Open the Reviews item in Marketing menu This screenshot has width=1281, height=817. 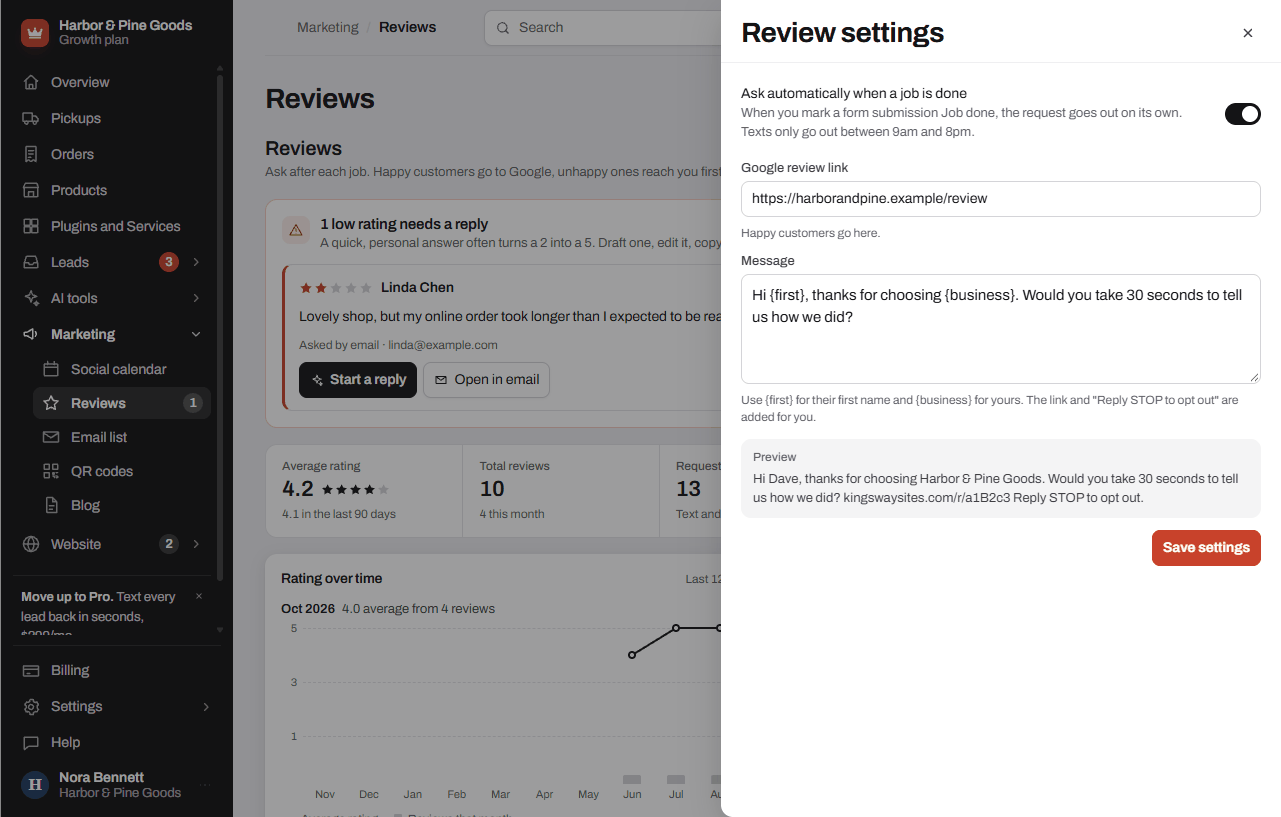coord(122,403)
